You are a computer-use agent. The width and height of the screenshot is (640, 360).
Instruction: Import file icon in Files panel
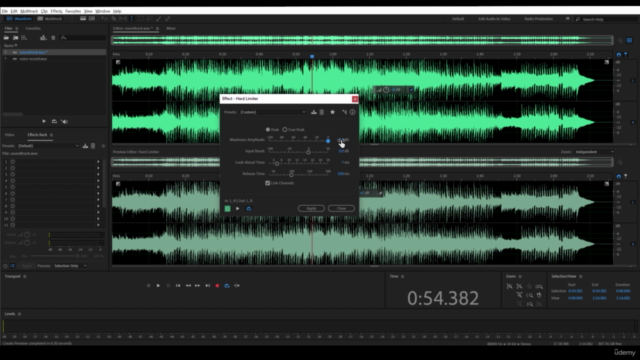pyautogui.click(x=16, y=38)
